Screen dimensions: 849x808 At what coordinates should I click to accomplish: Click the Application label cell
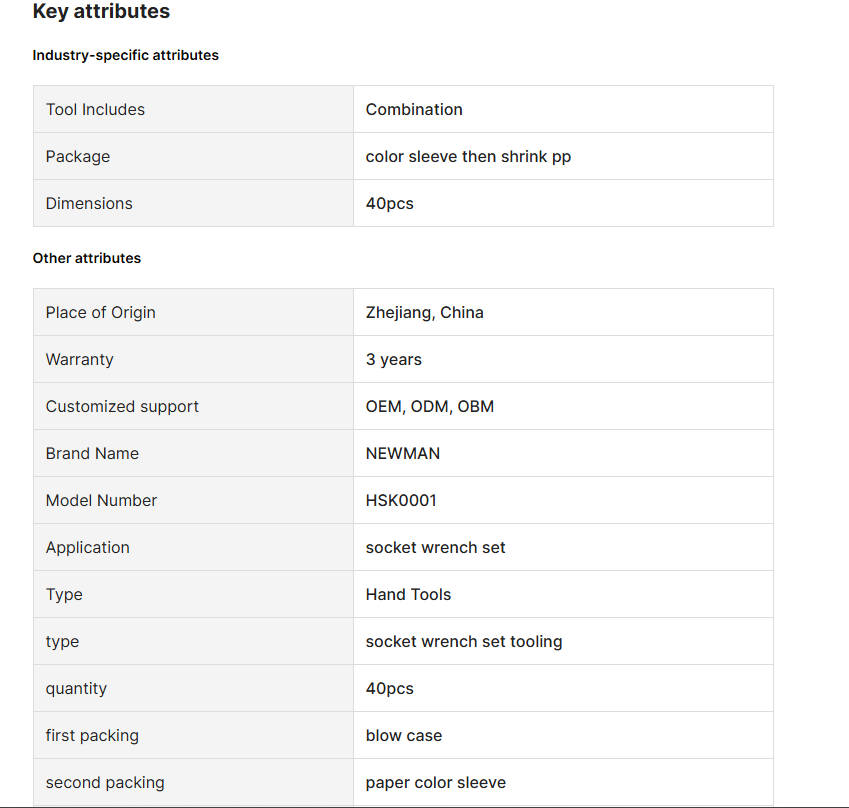(x=87, y=548)
